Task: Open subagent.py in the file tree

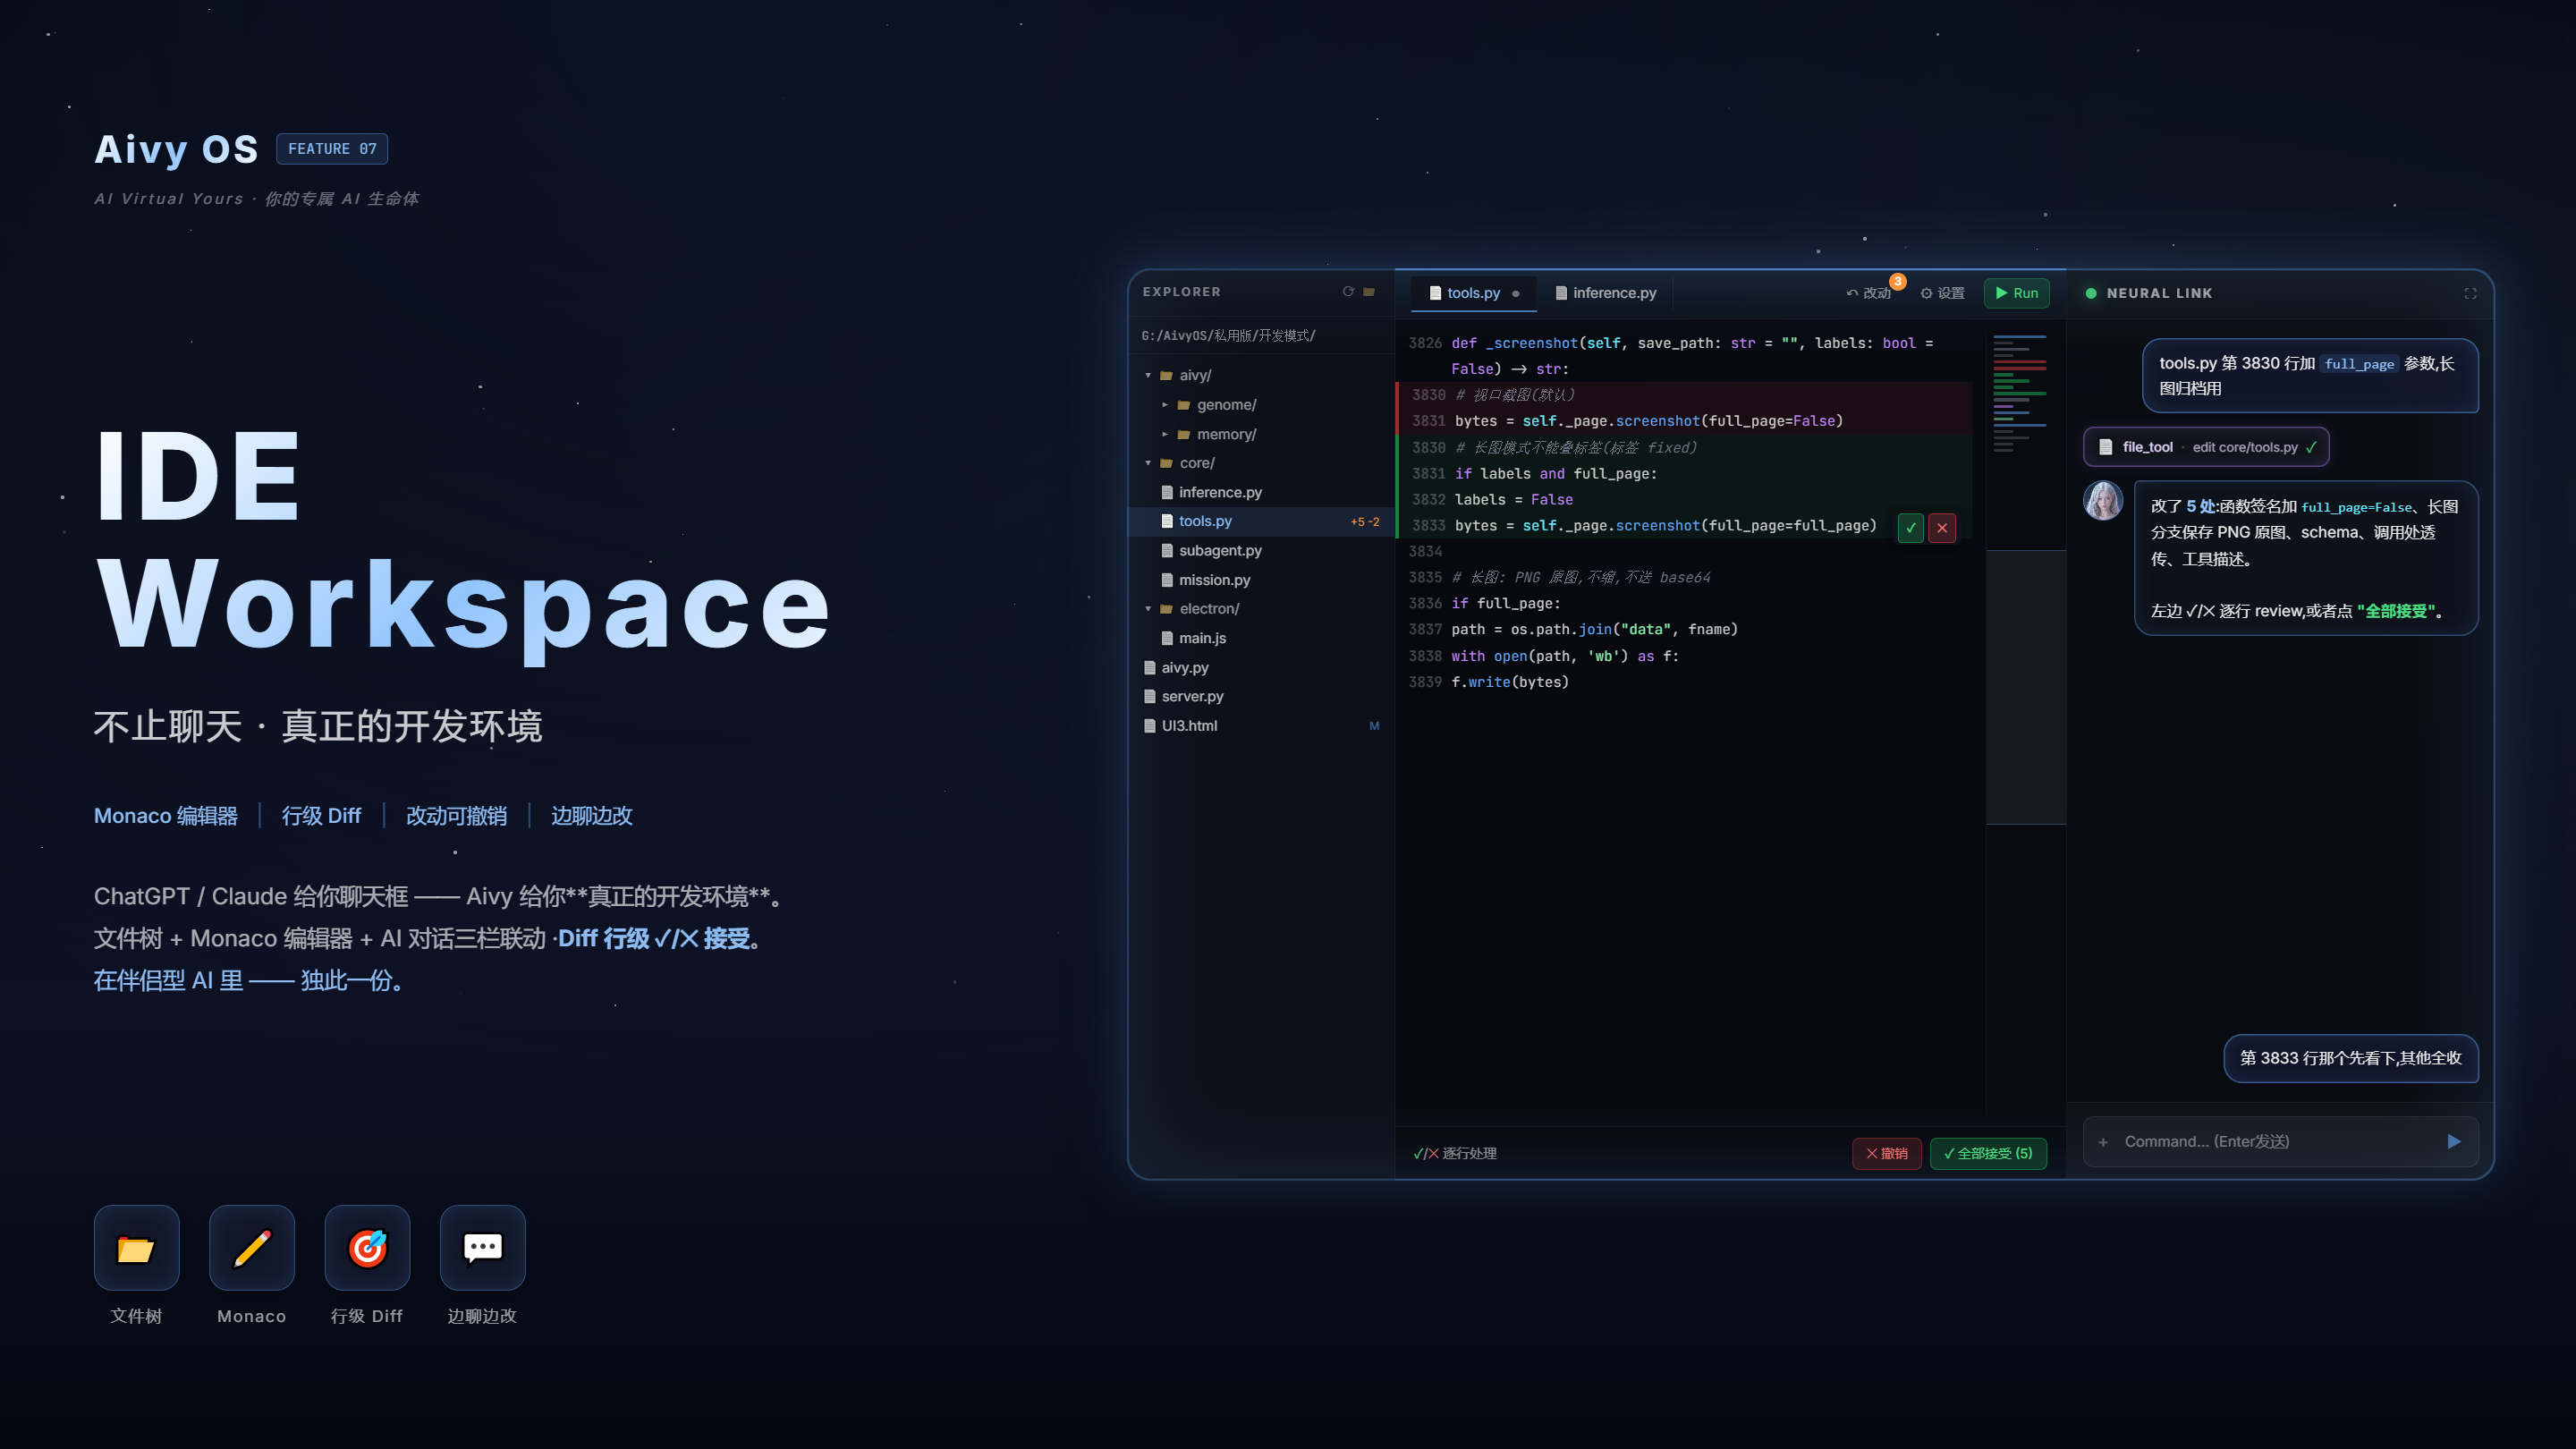Action: pyautogui.click(x=1260, y=550)
